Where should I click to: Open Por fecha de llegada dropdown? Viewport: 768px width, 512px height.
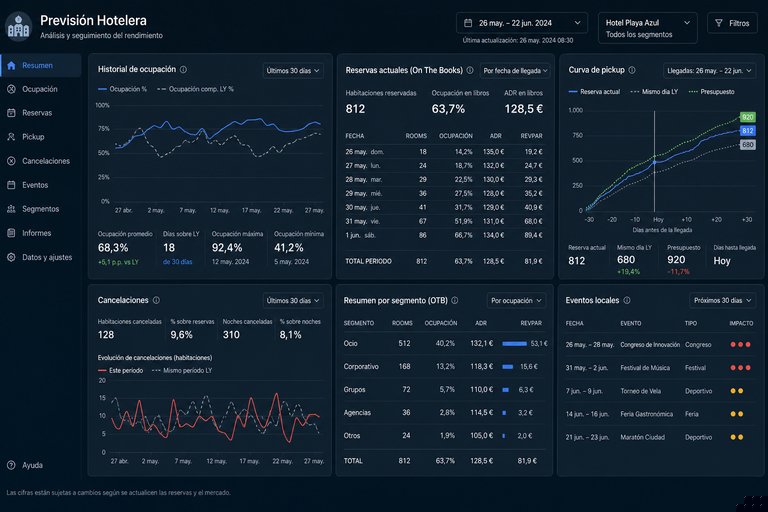click(x=515, y=71)
